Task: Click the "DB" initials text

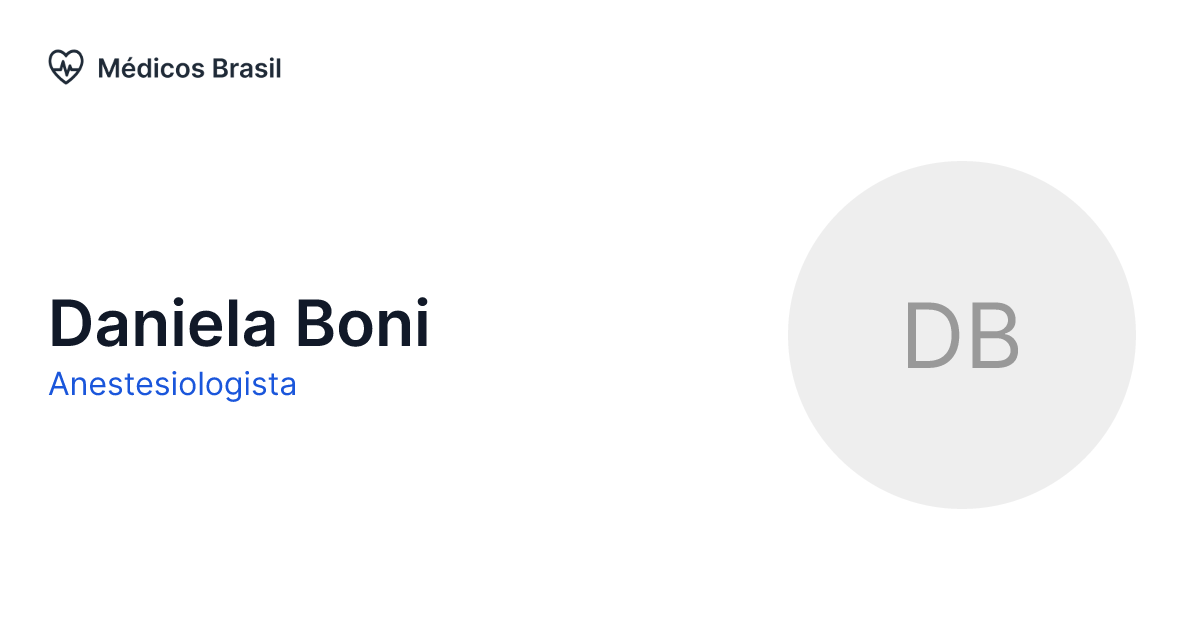Action: coord(961,336)
